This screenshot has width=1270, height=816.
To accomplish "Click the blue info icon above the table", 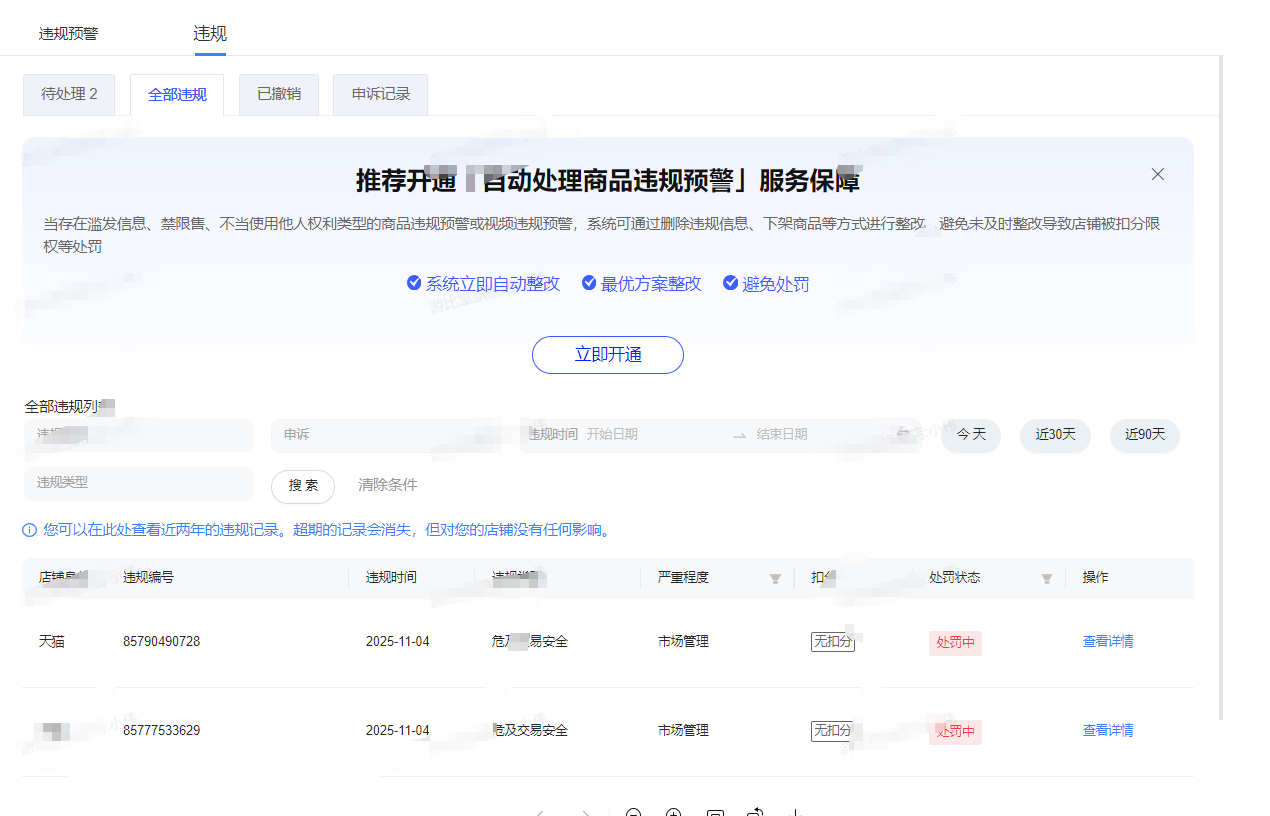I will [30, 530].
